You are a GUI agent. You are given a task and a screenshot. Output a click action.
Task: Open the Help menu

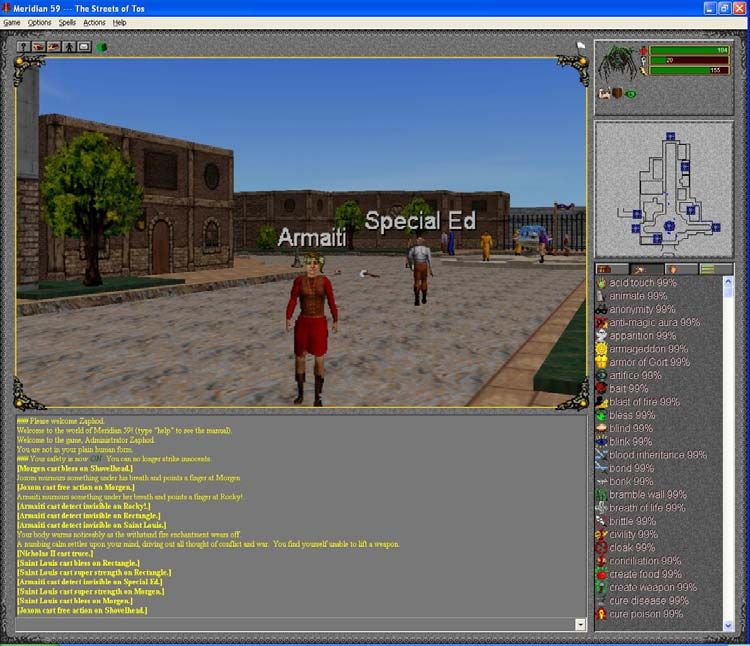pyautogui.click(x=119, y=22)
